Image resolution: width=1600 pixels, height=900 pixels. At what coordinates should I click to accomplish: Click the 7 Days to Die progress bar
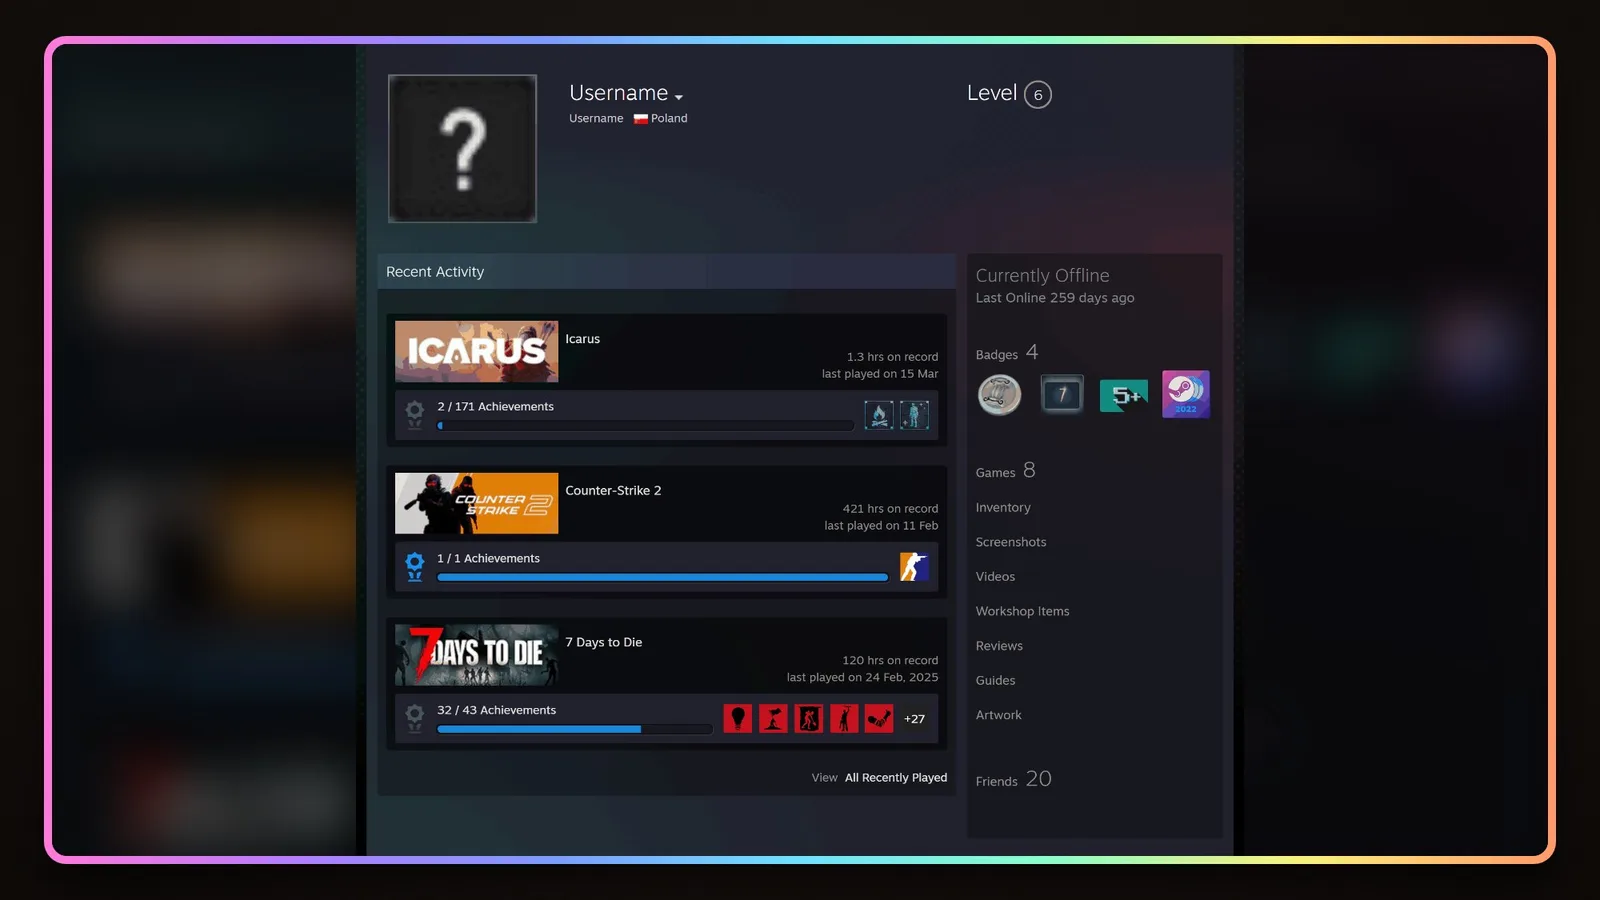pyautogui.click(x=574, y=729)
